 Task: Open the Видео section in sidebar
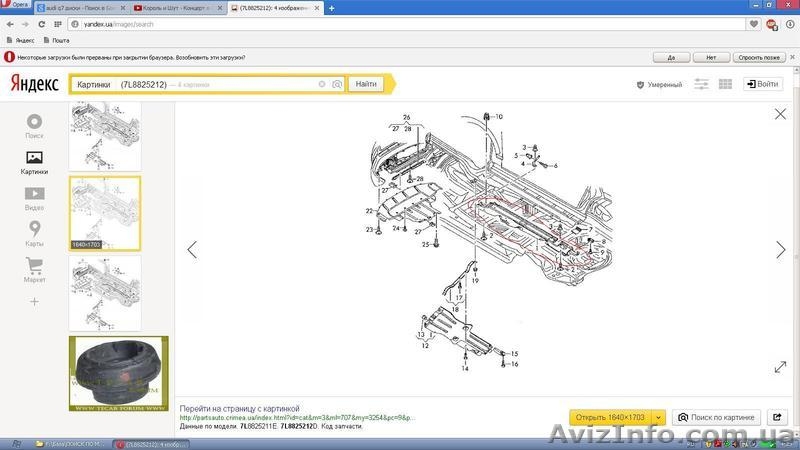point(34,197)
